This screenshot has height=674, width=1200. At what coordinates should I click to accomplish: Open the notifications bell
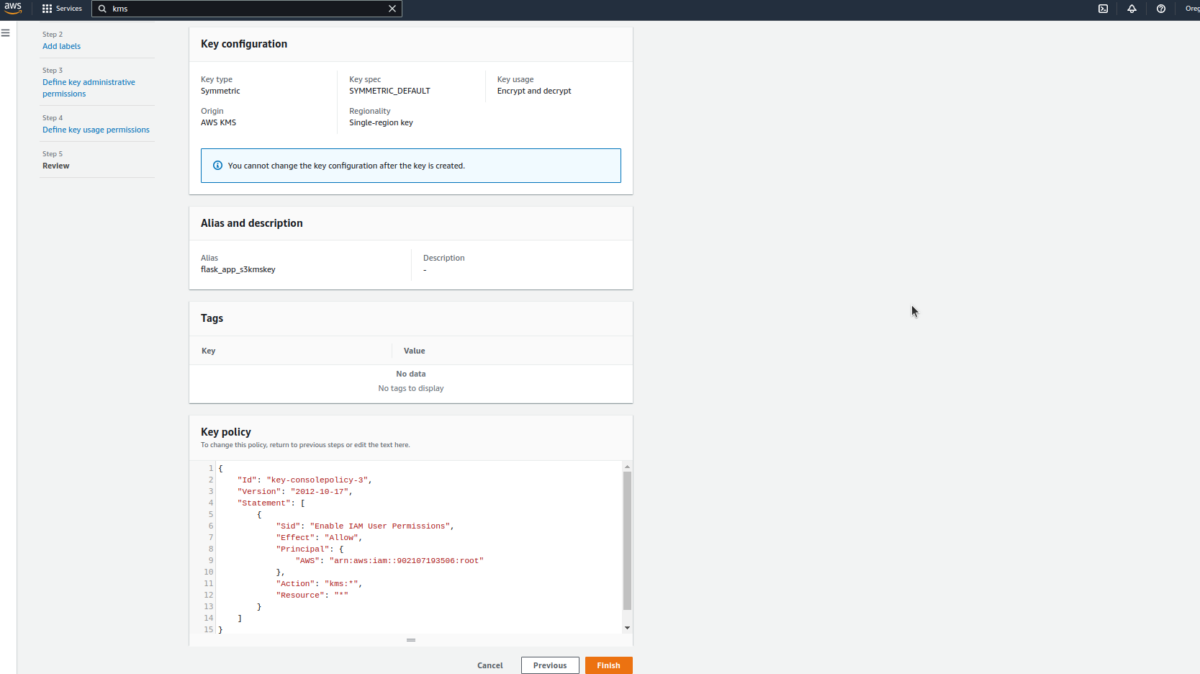coord(1132,8)
